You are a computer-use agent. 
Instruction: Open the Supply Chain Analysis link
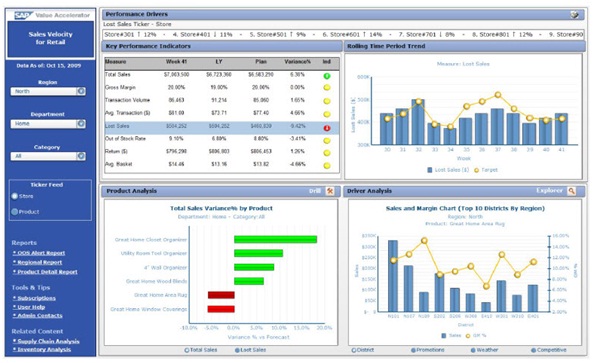pyautogui.click(x=46, y=341)
